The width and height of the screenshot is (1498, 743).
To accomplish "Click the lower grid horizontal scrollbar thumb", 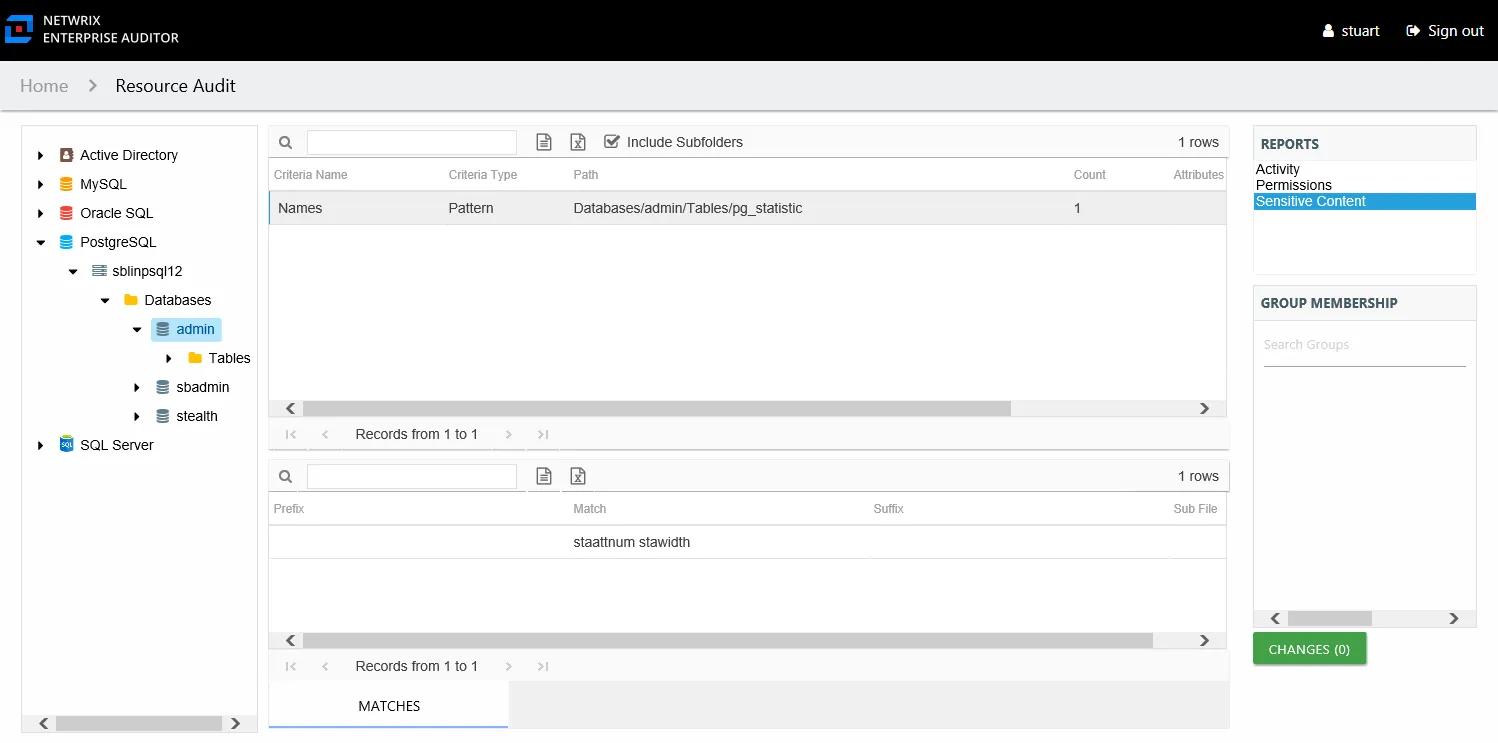I will 728,640.
